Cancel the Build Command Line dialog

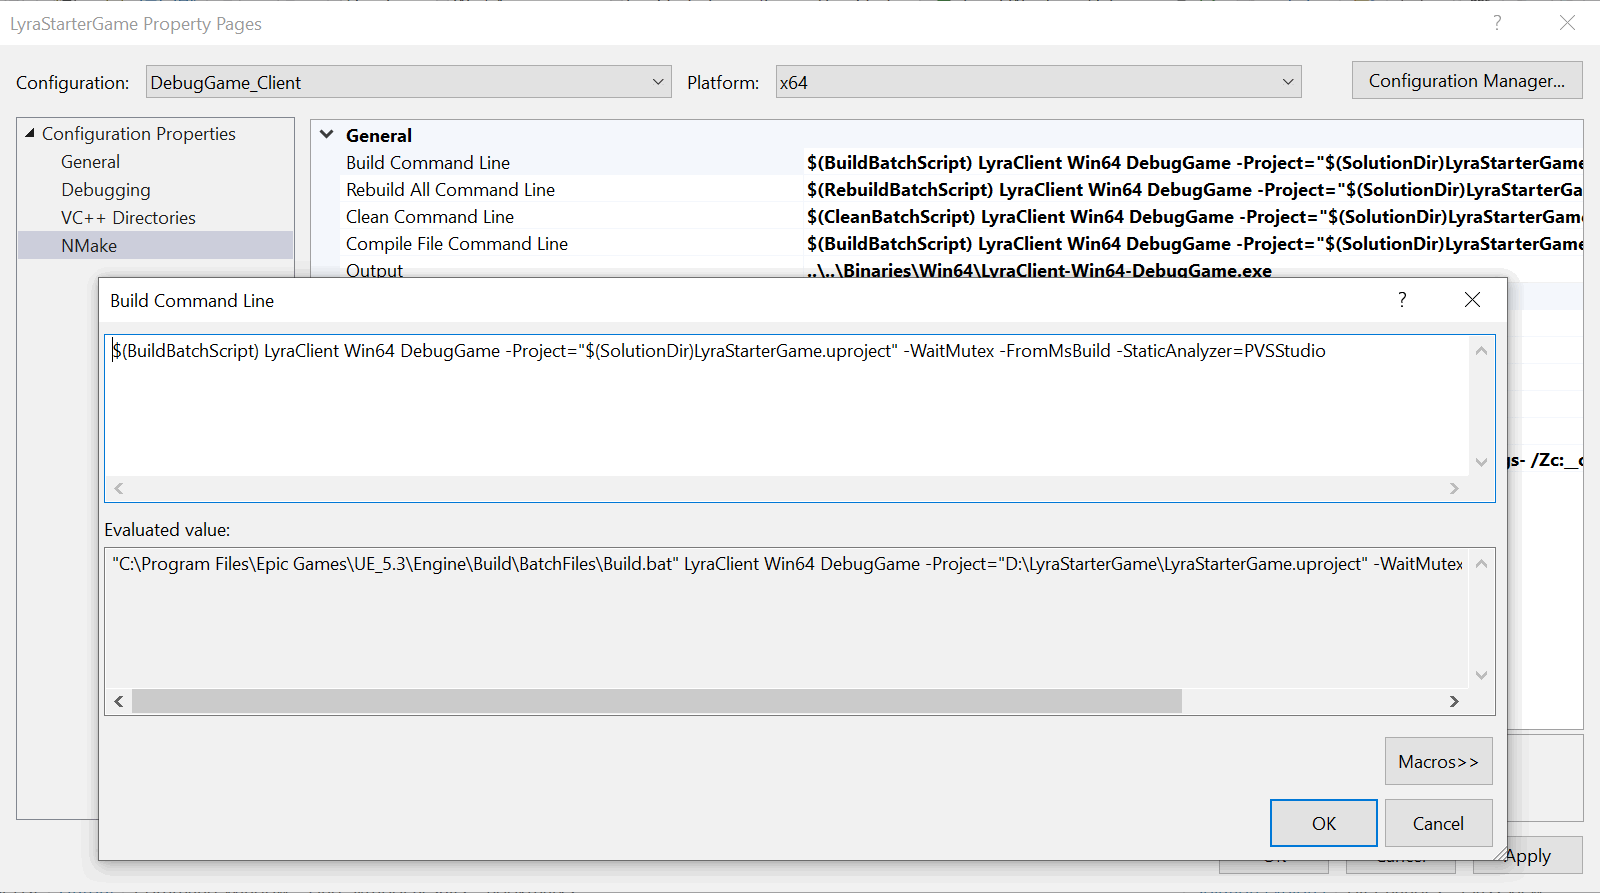point(1438,823)
